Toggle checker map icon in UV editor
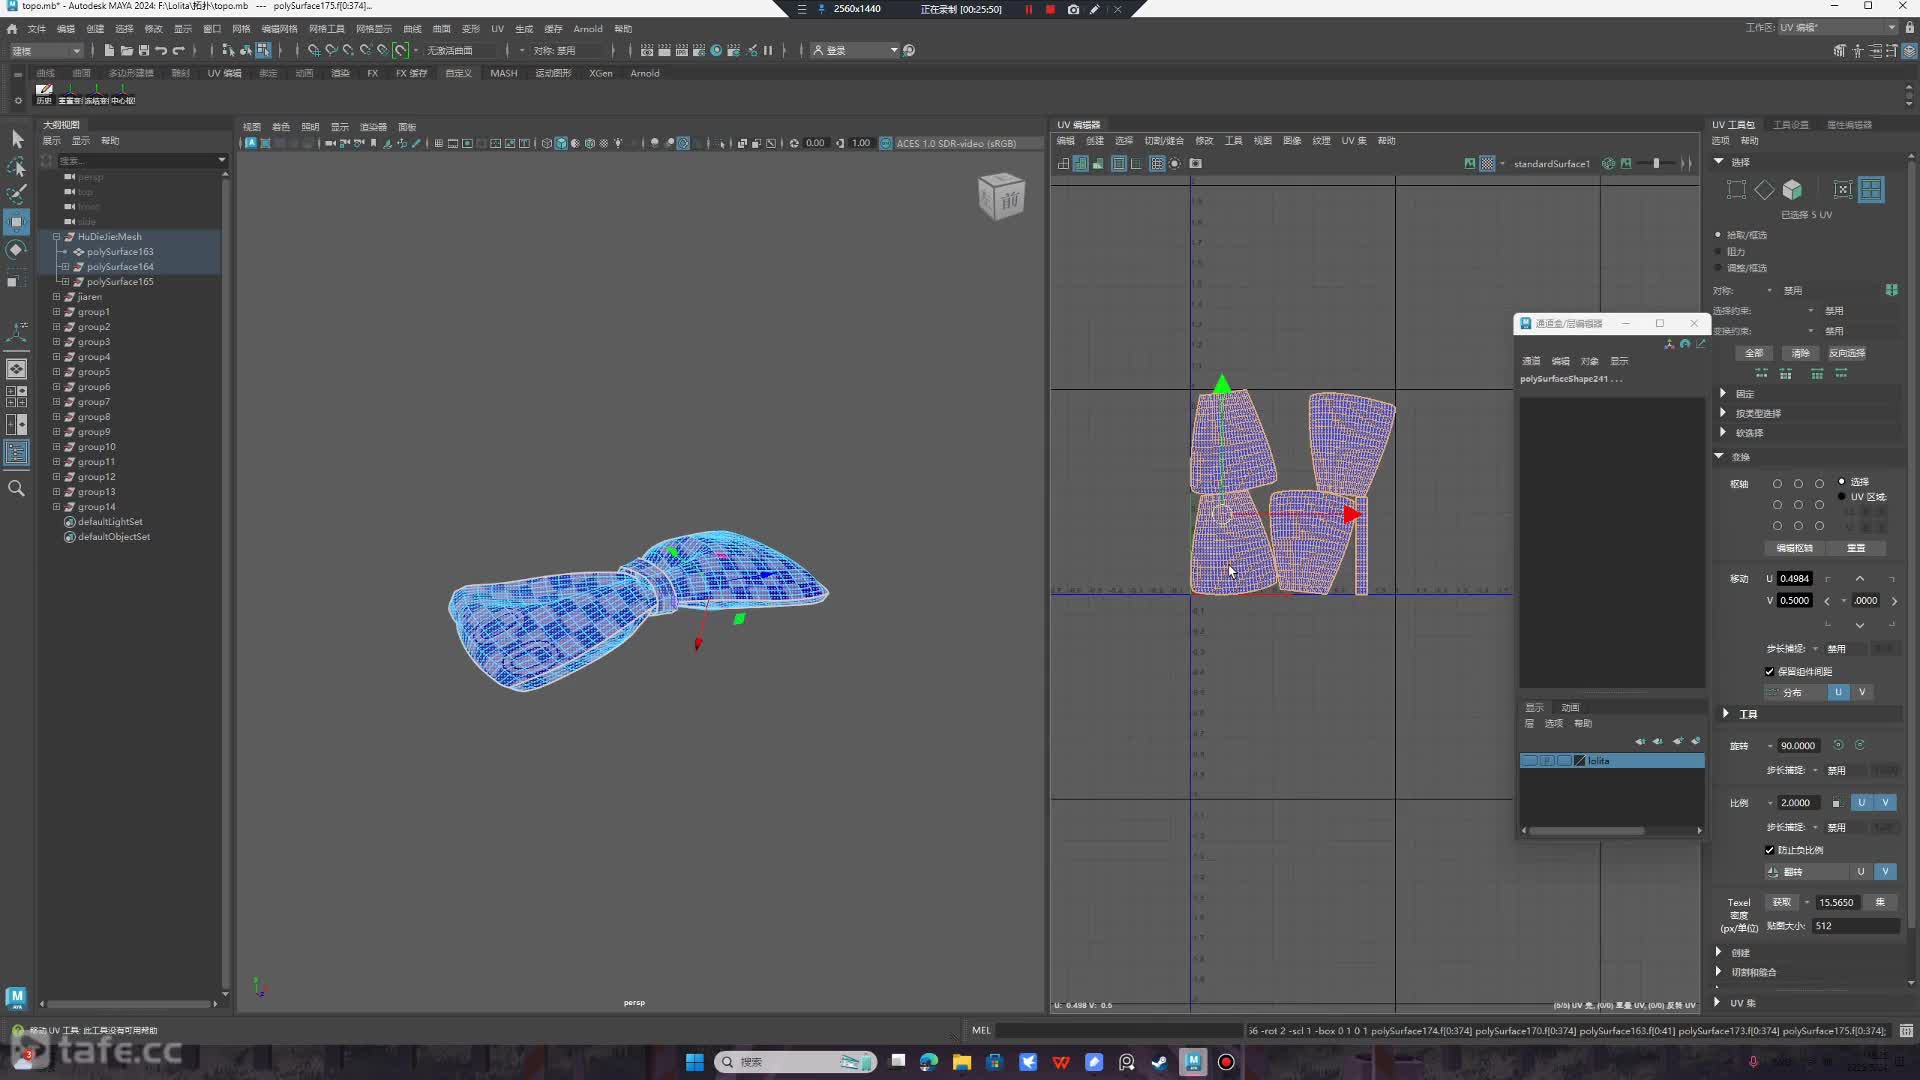This screenshot has height=1080, width=1920. coord(1487,163)
